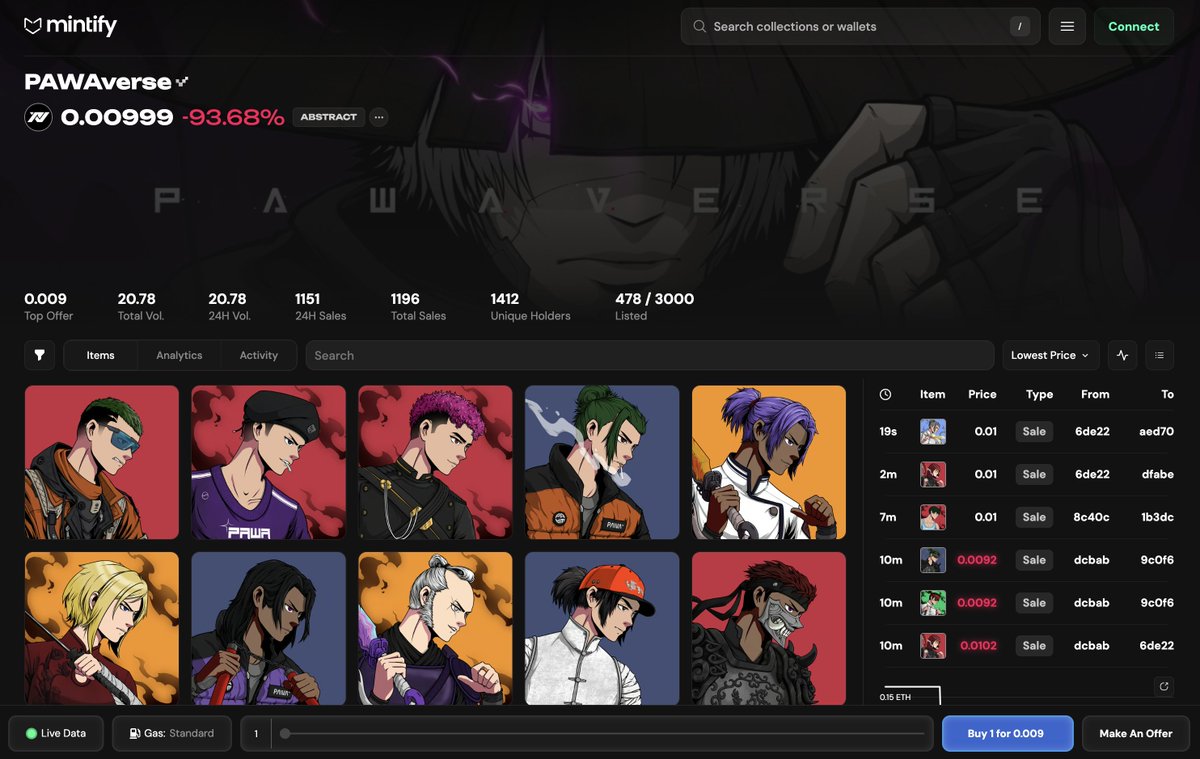The height and width of the screenshot is (759, 1200).
Task: Open NFT with purple curly hair
Action: coord(435,463)
